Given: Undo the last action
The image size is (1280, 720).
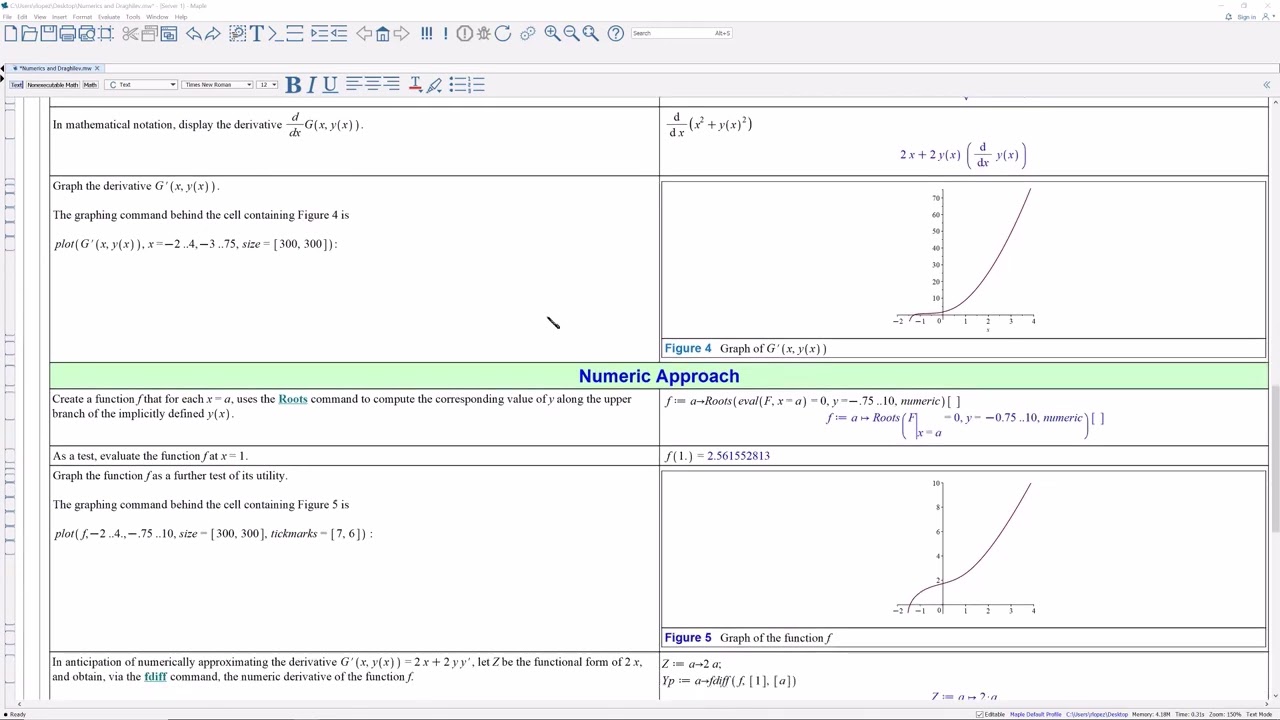Looking at the screenshot, I should point(194,34).
